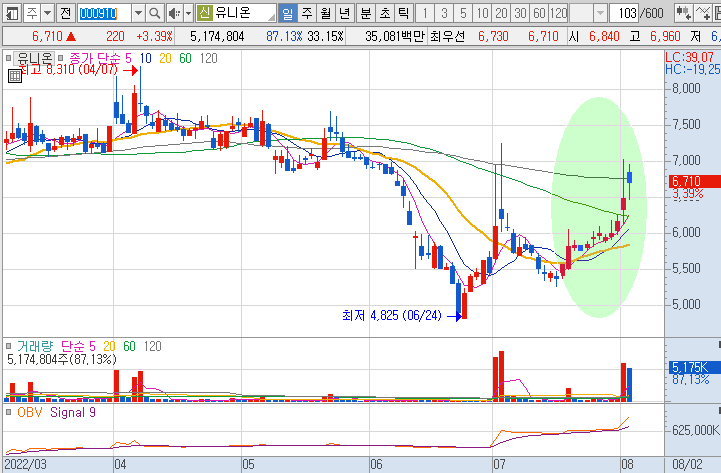
Task: Select the 분 minute period tab
Action: 366,13
